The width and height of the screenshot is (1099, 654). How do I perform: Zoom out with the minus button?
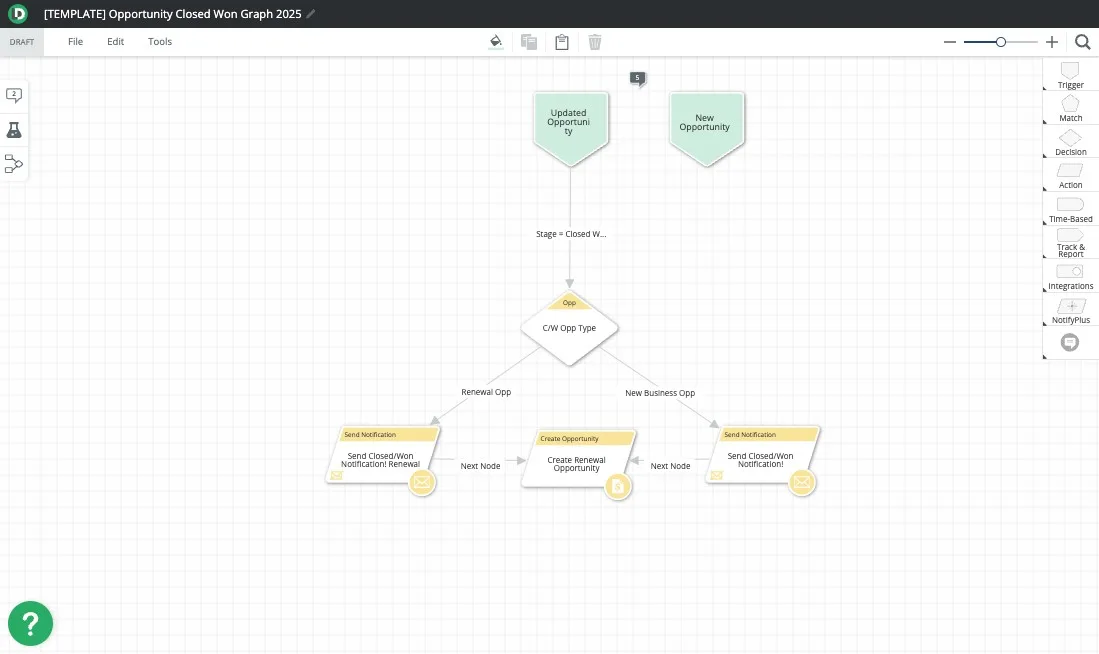coord(950,42)
